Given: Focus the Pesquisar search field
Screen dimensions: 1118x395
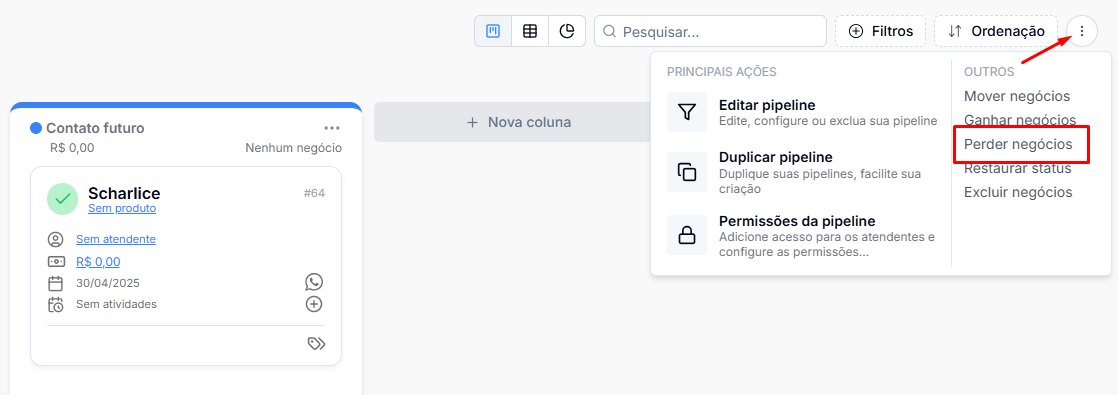Looking at the screenshot, I should click(x=710, y=31).
